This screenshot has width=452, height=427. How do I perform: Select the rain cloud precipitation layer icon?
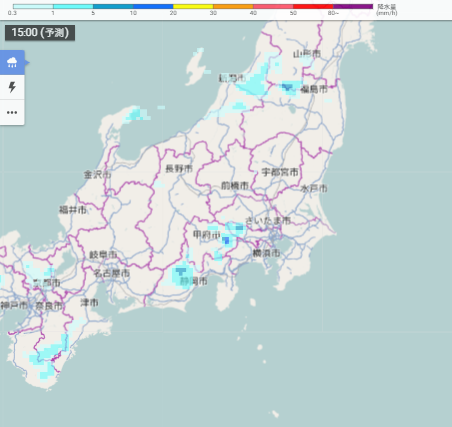[x=12, y=62]
